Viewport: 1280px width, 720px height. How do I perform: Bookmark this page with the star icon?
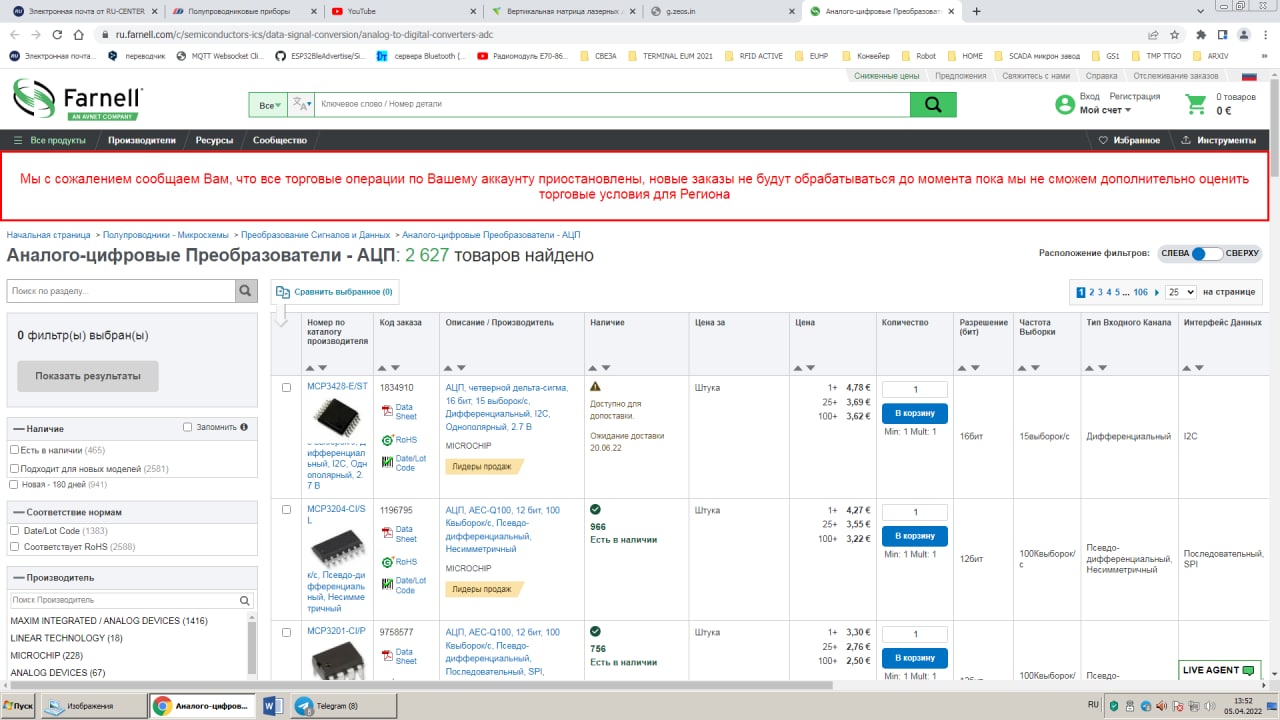(1175, 34)
